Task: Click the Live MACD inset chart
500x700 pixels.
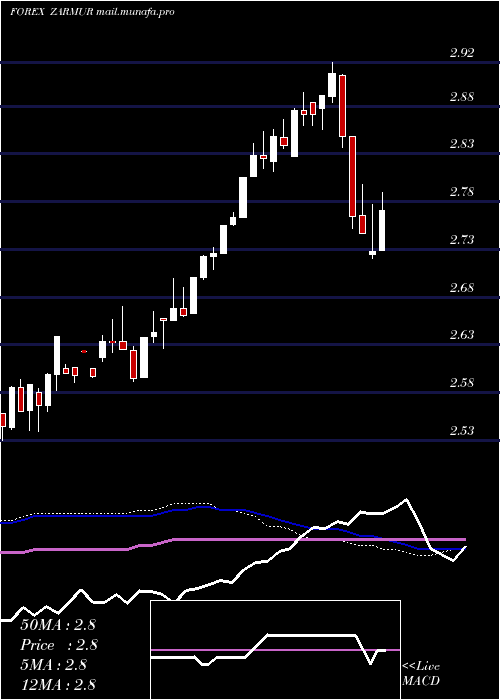Action: [275, 650]
